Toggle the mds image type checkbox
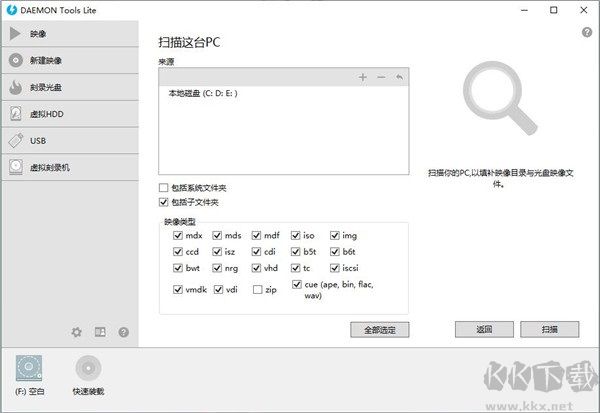This screenshot has width=600, height=413. [x=217, y=235]
